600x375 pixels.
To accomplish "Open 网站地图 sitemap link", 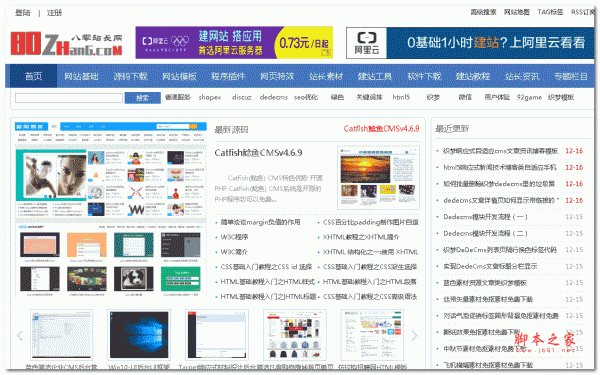I will 517,12.
